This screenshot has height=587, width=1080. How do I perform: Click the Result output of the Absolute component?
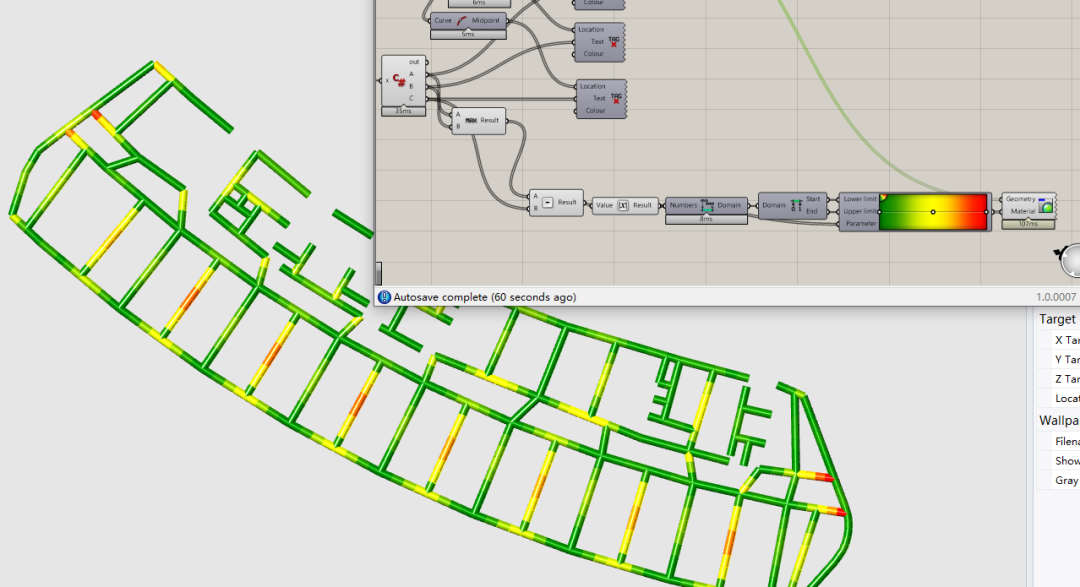pyautogui.click(x=642, y=205)
